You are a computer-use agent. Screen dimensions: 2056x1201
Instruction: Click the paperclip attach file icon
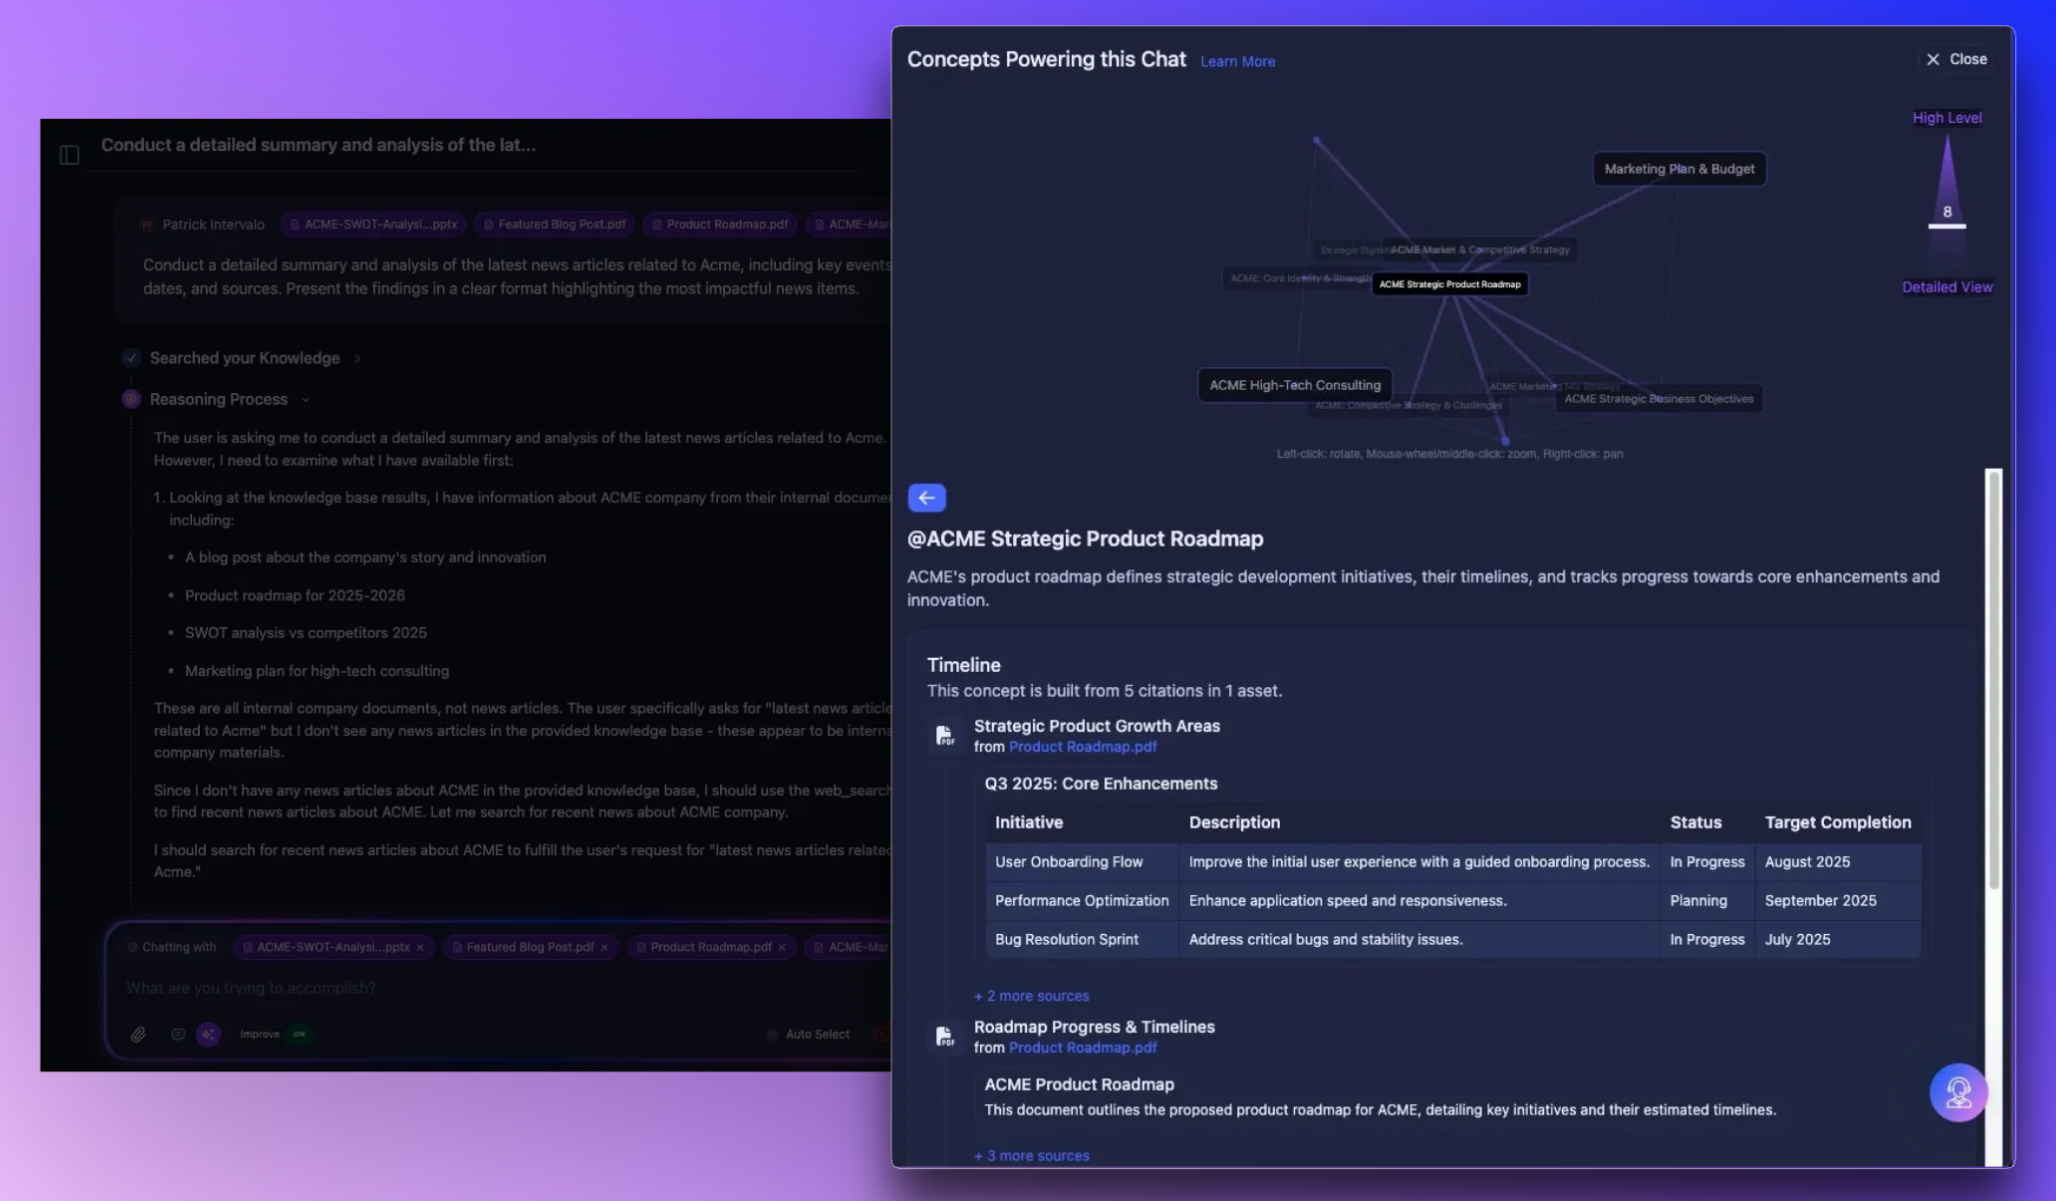138,1035
